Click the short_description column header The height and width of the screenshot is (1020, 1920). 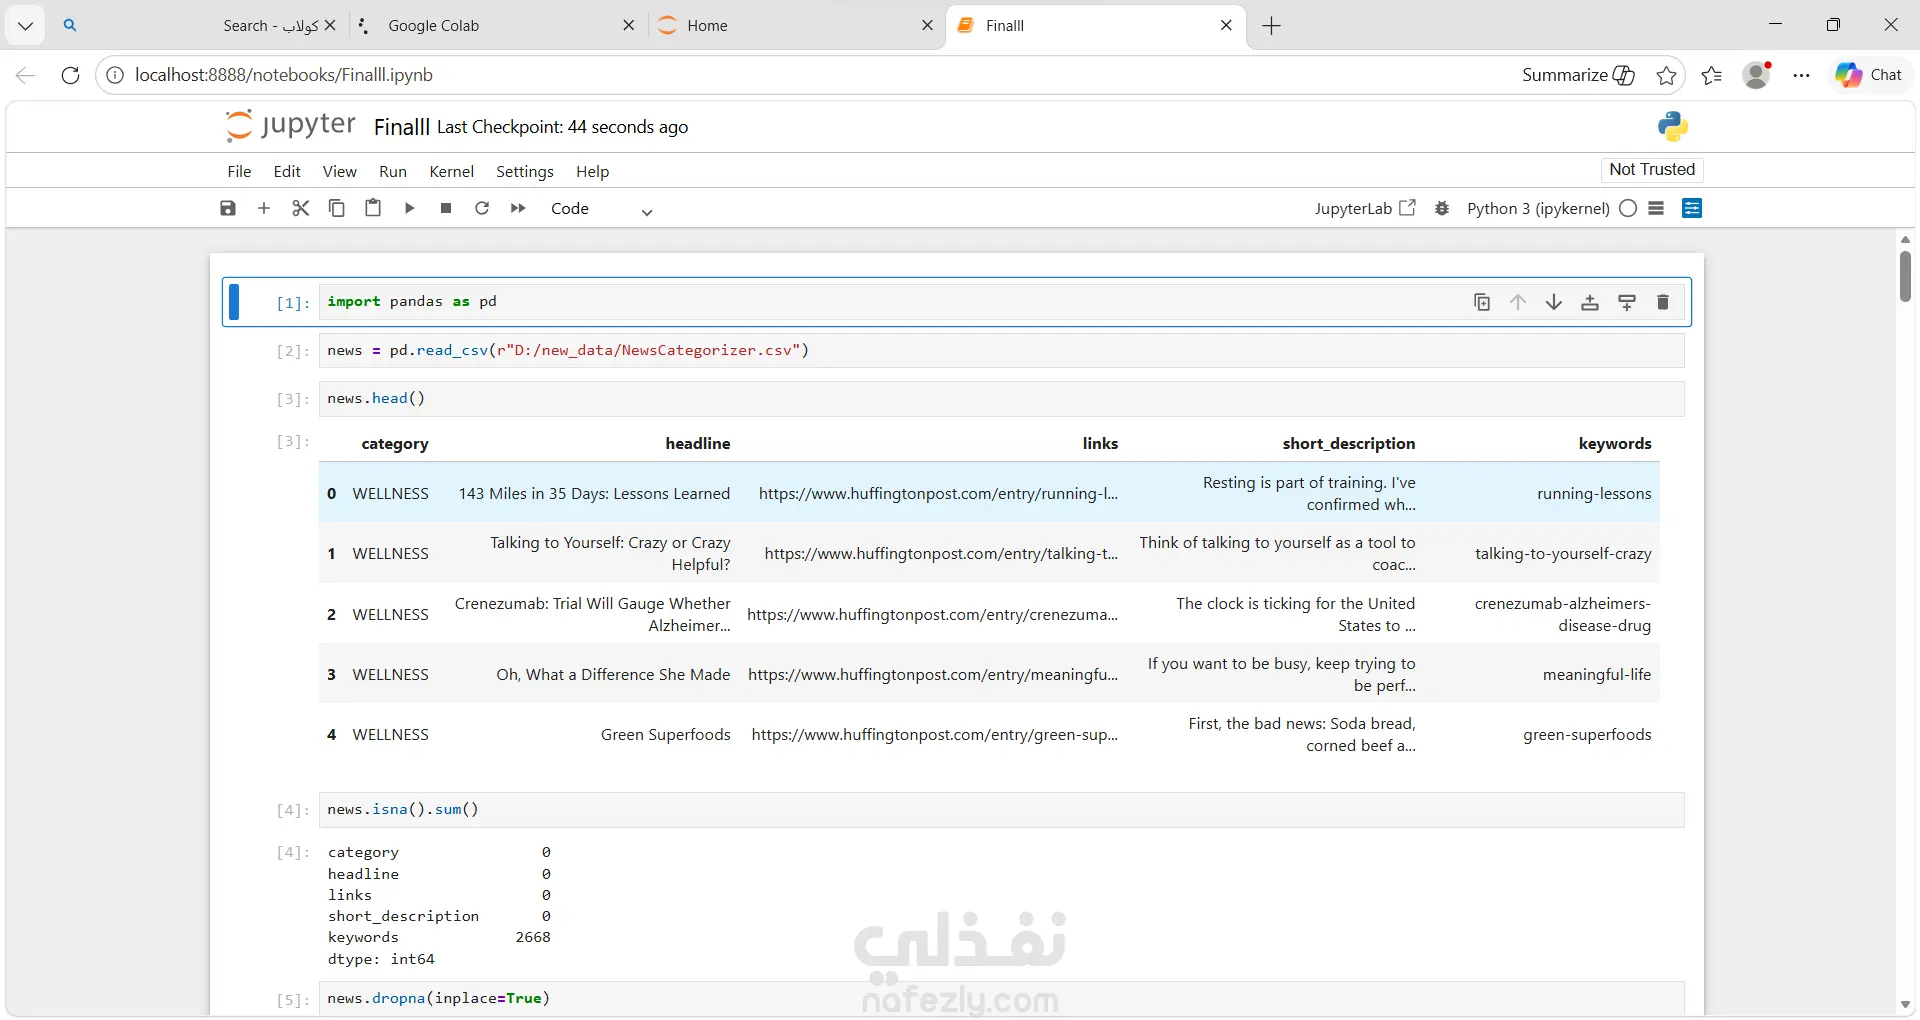(1348, 443)
